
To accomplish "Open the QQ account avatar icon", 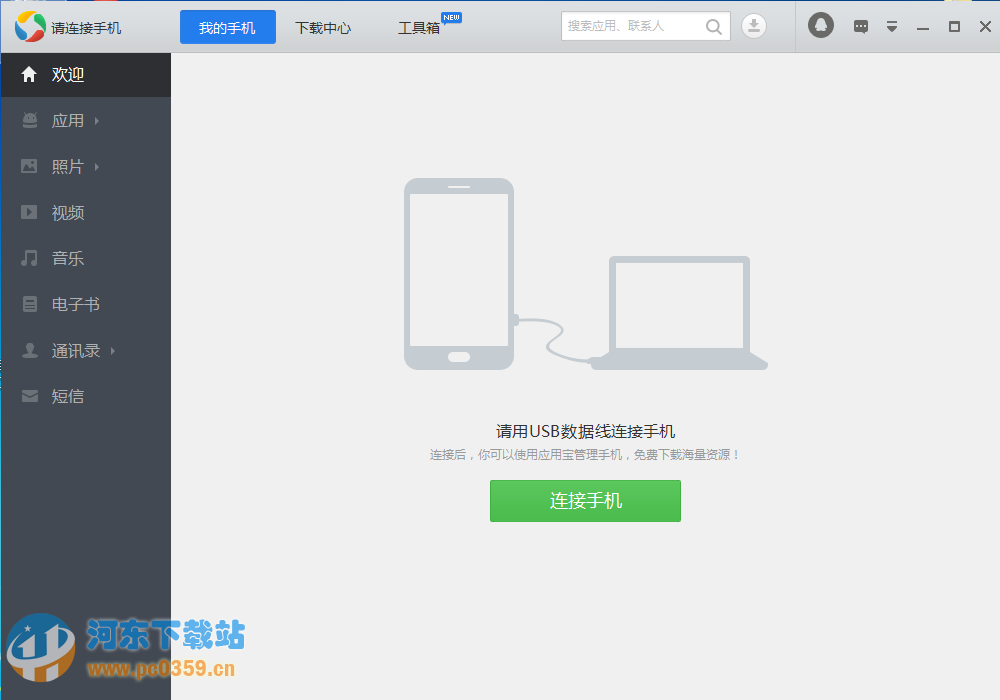I will [x=820, y=25].
